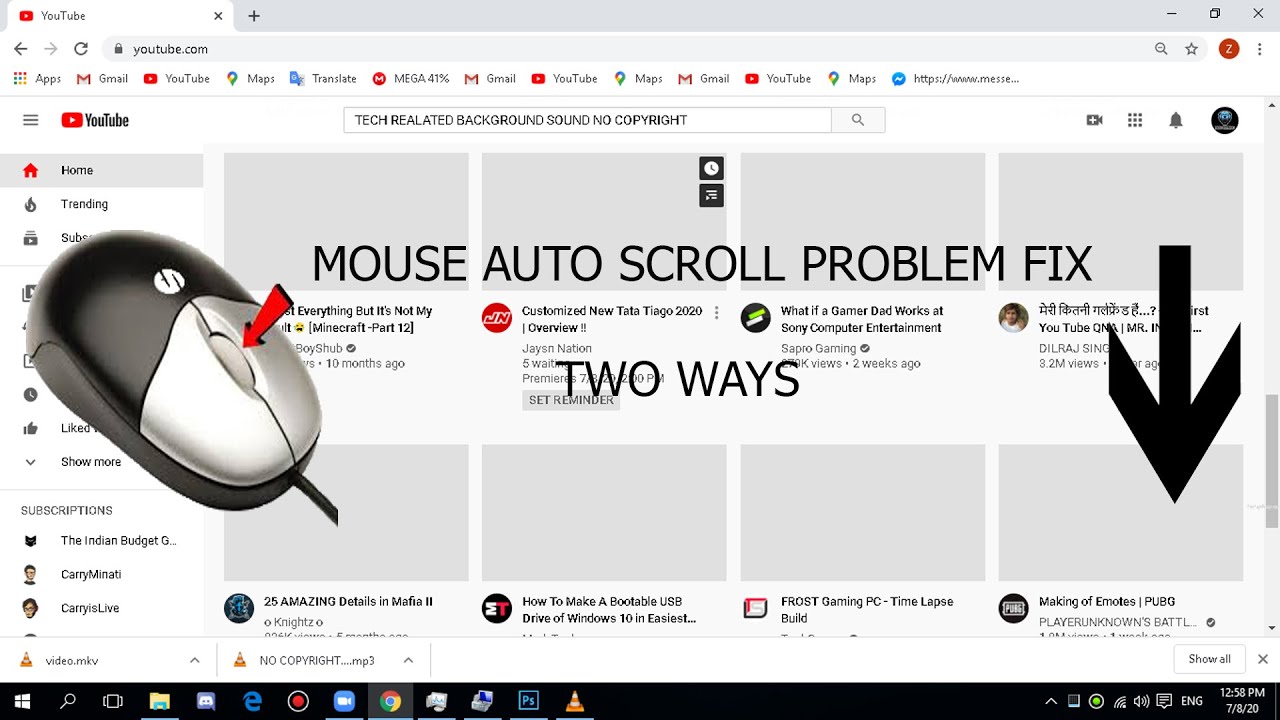Close the downloads bar
The image size is (1280, 720).
click(1262, 659)
